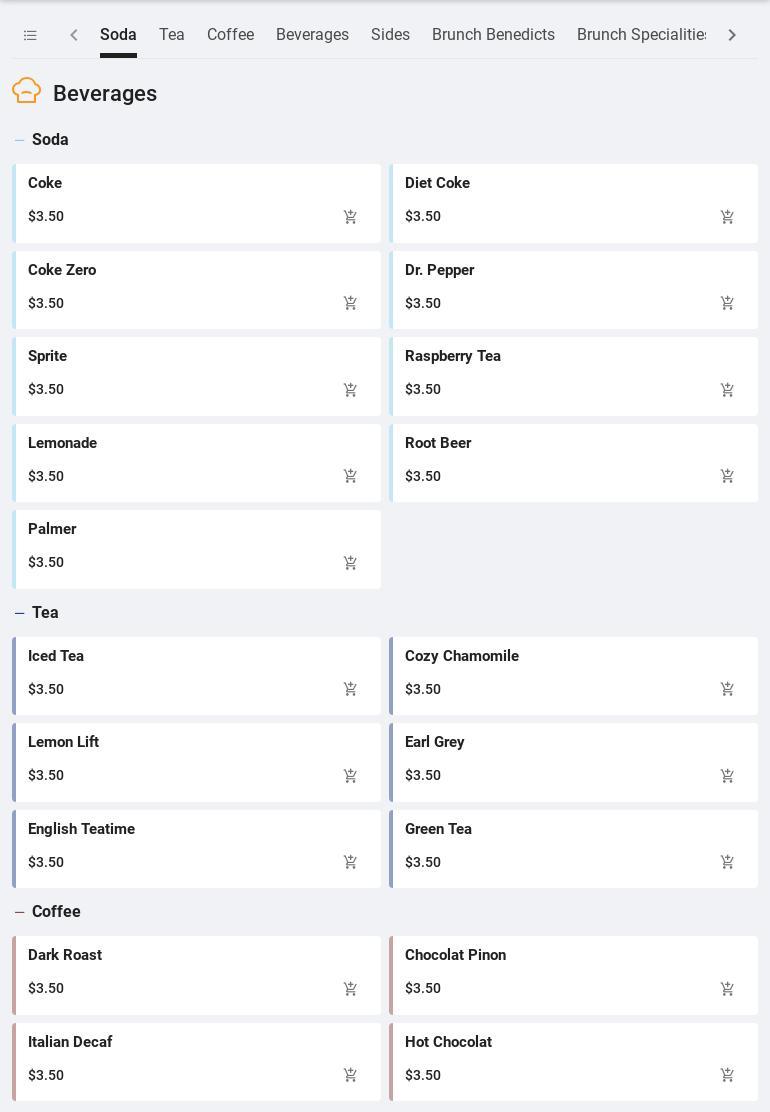Switch to the Brunch Benedicts tab

pos(493,35)
